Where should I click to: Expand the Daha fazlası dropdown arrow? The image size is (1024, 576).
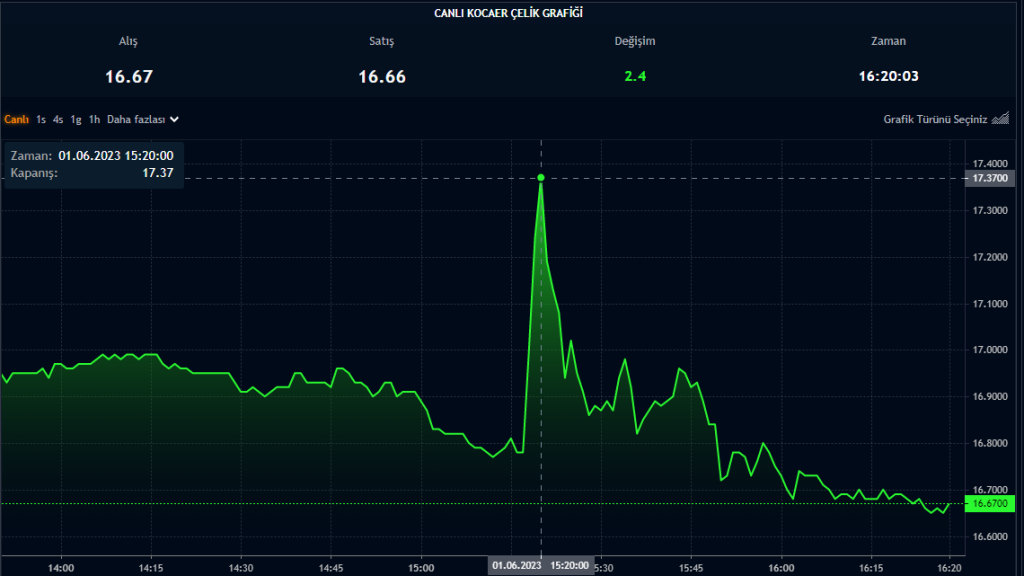[174, 120]
